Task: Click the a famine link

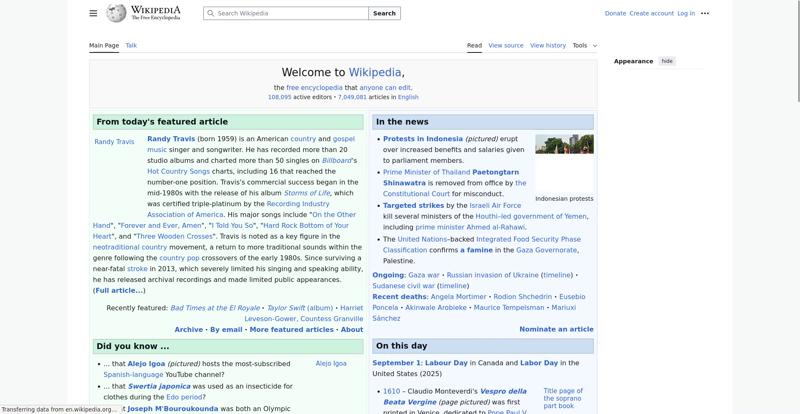Action: tap(477, 250)
